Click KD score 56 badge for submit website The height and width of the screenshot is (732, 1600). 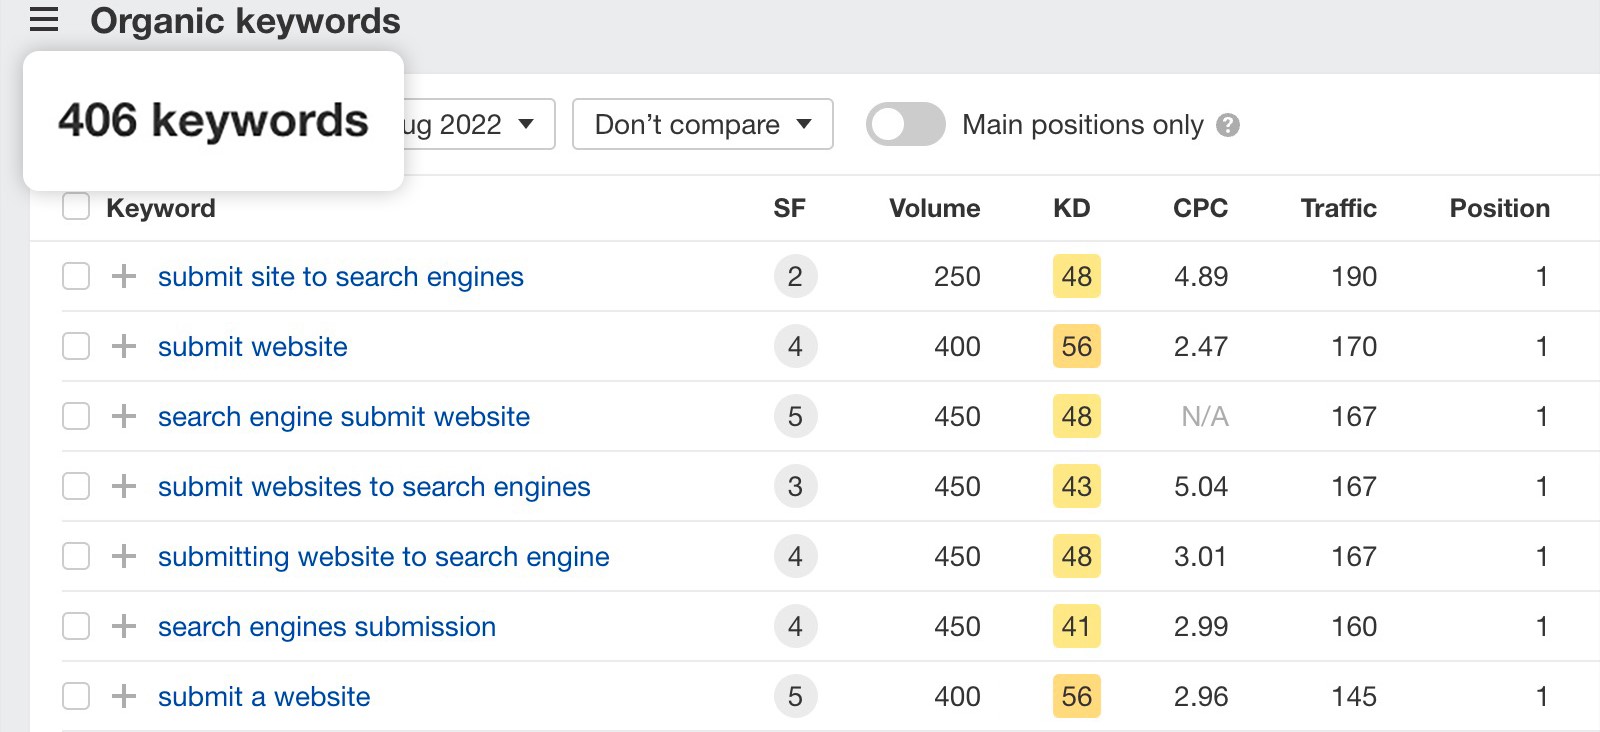pos(1076,347)
